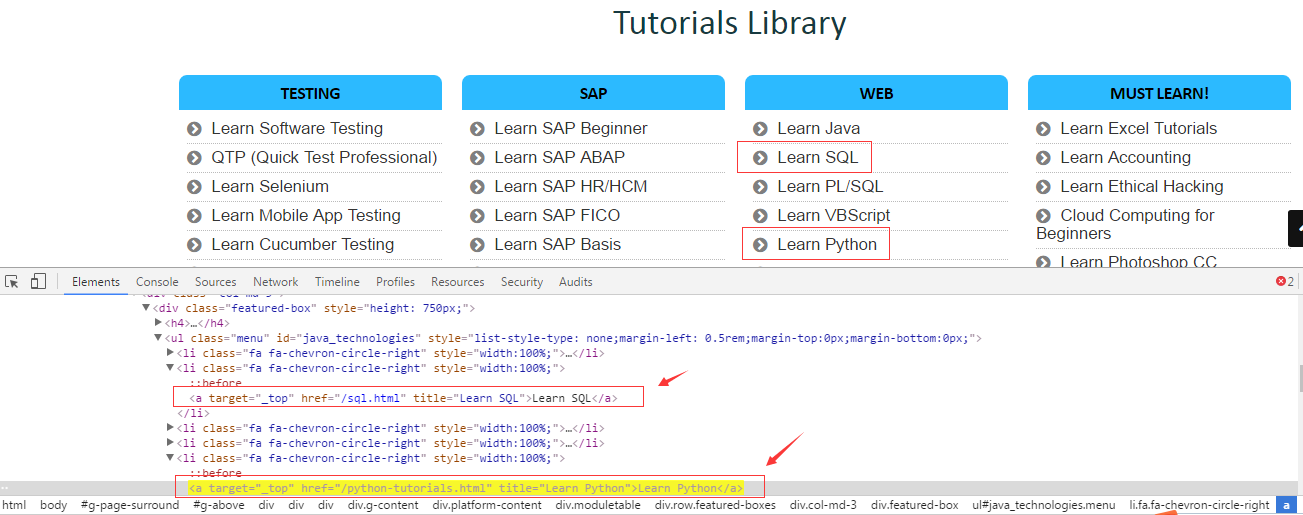
Task: Select the li.fa.fa-chevron-circle-right breadcrumb
Action: coord(1199,505)
